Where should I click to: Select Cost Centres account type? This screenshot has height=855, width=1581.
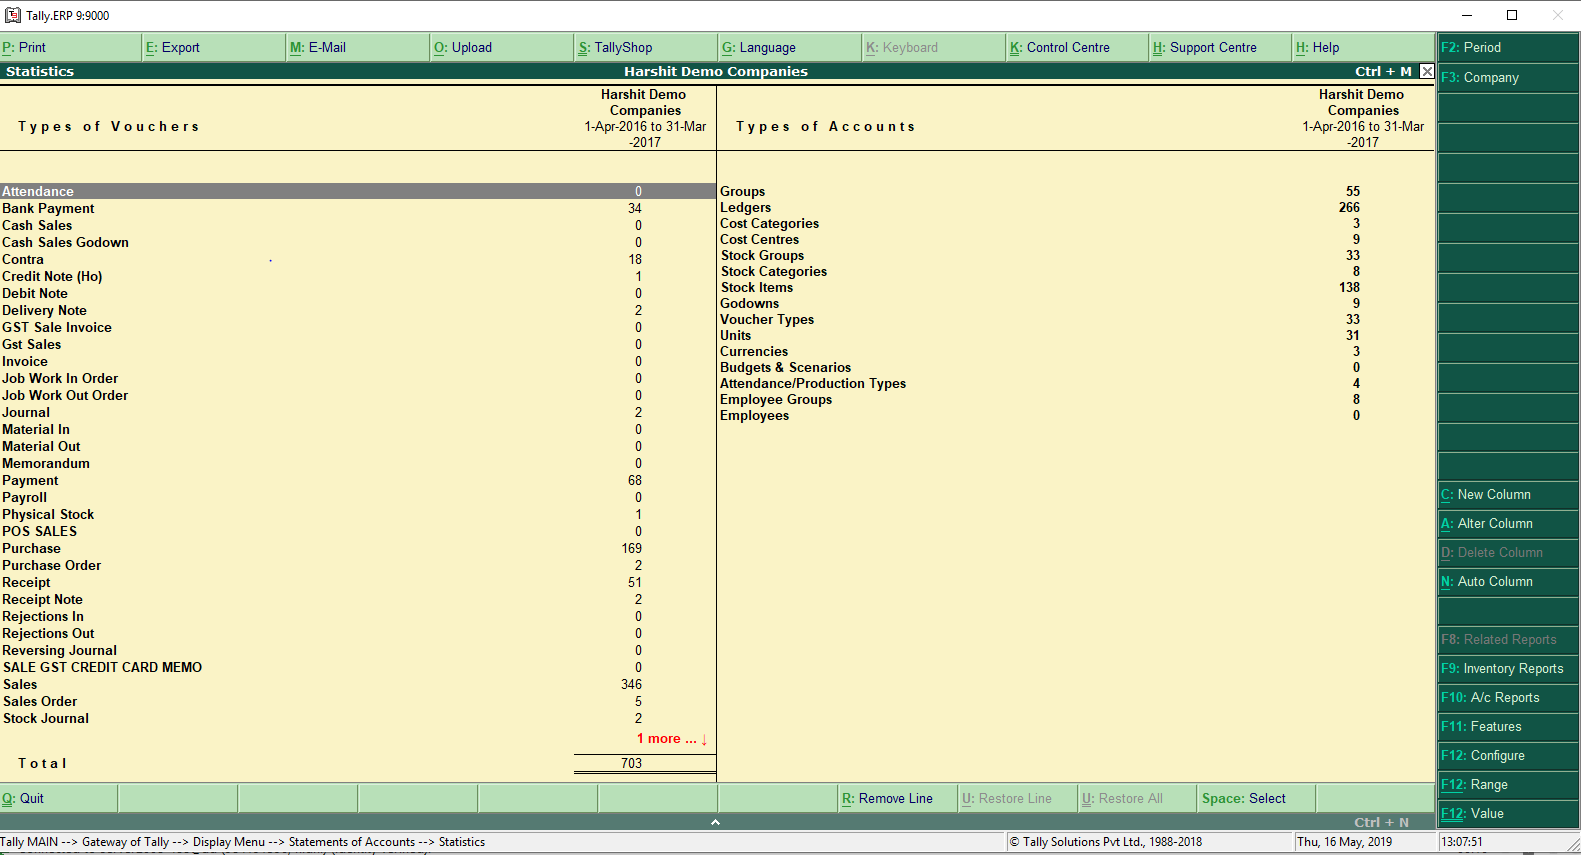(x=1076, y=239)
